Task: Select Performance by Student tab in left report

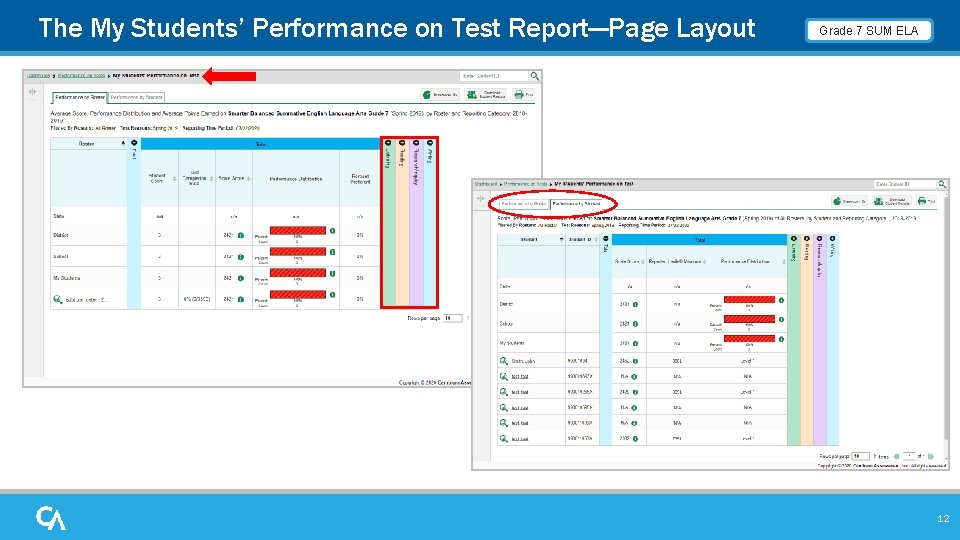Action: [x=137, y=97]
